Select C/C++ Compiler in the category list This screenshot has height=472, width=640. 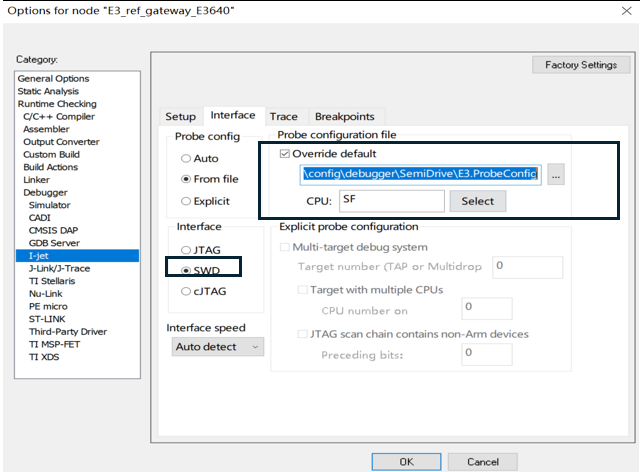[x=59, y=117]
